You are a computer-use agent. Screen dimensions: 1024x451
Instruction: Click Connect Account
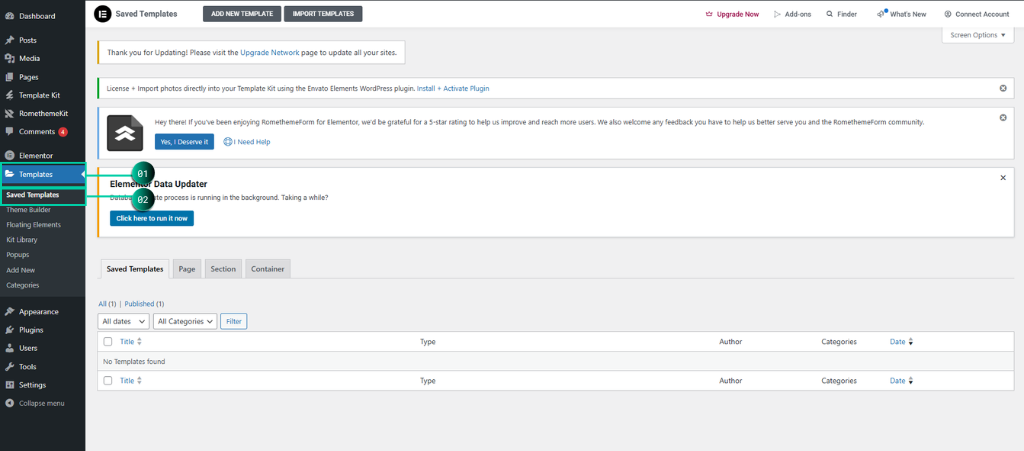pos(976,14)
